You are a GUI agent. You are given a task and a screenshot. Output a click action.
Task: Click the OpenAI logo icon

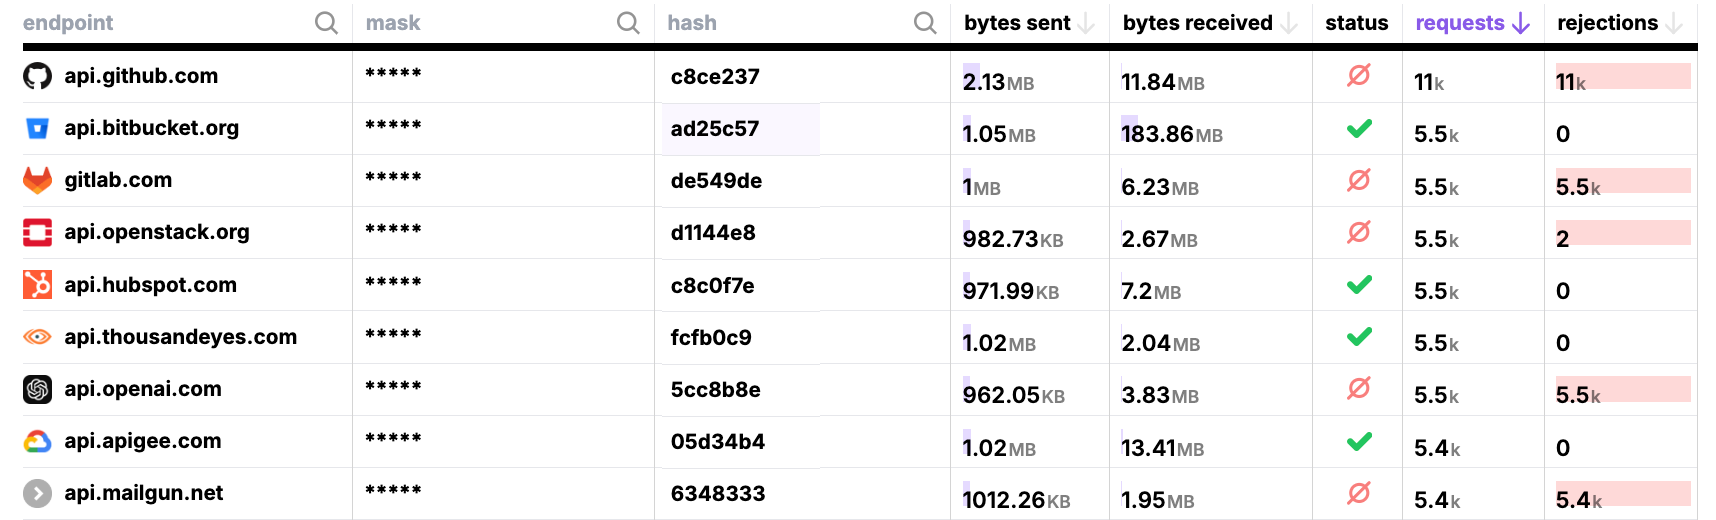click(37, 389)
